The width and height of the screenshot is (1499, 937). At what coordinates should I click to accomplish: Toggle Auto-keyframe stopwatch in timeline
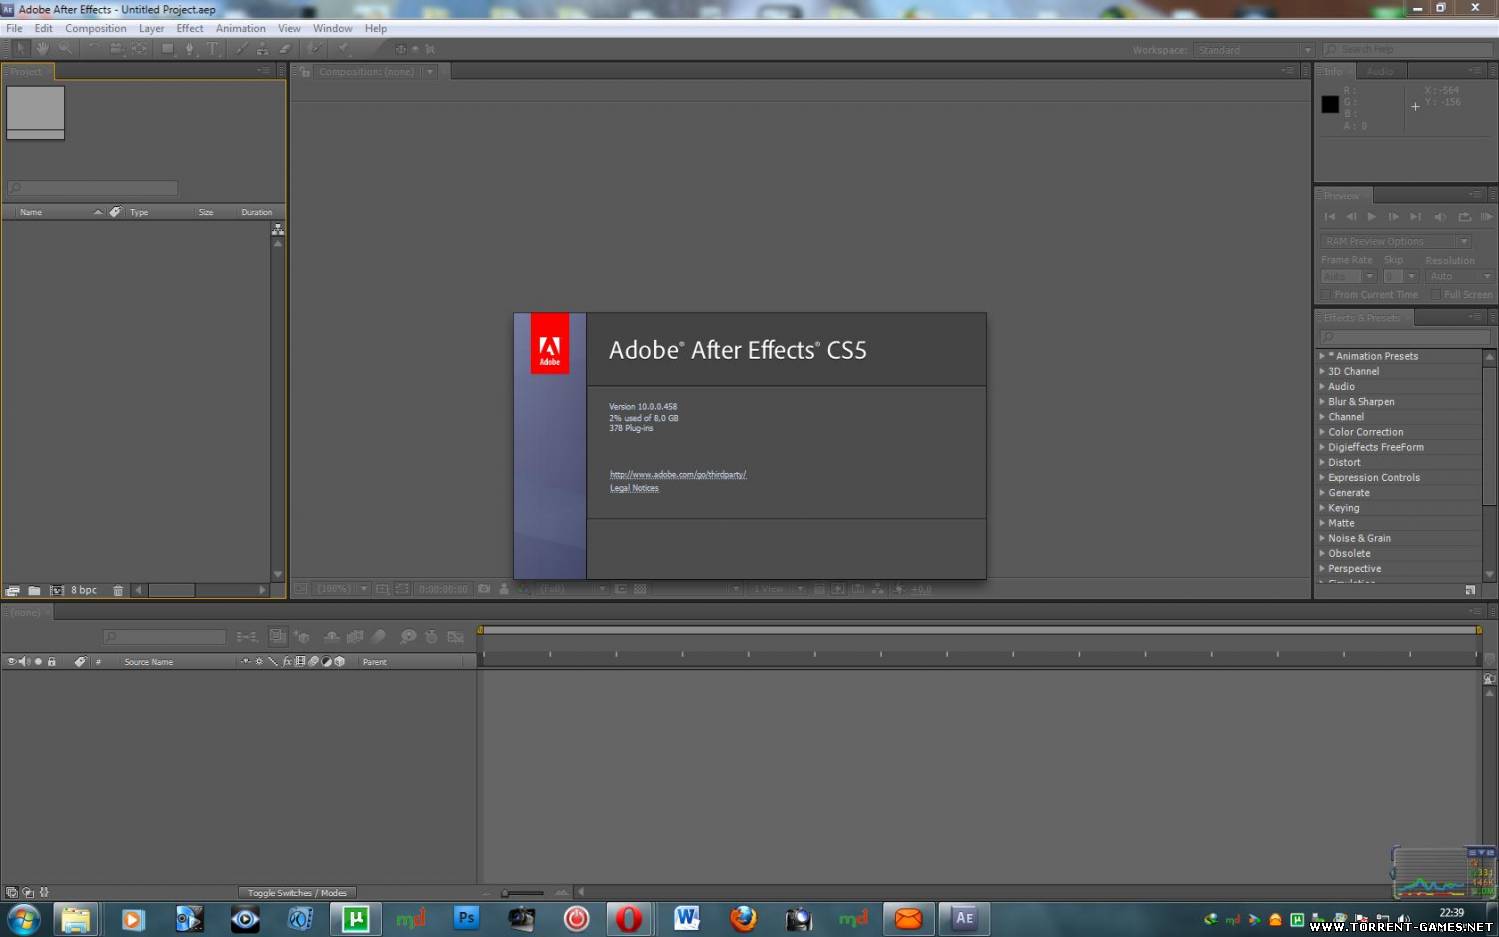click(431, 636)
